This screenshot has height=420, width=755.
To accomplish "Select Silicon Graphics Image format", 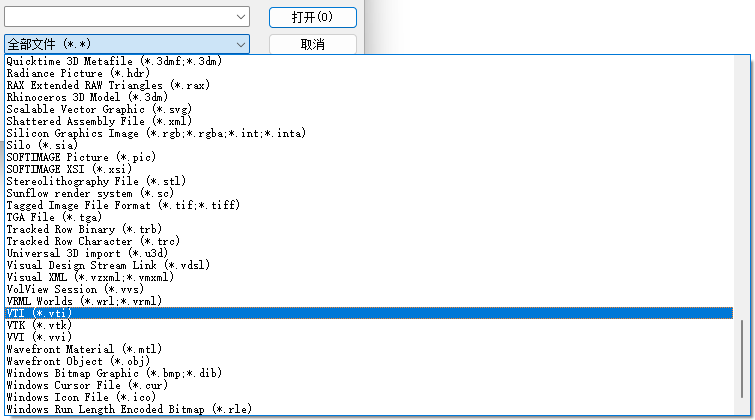I will (369, 133).
